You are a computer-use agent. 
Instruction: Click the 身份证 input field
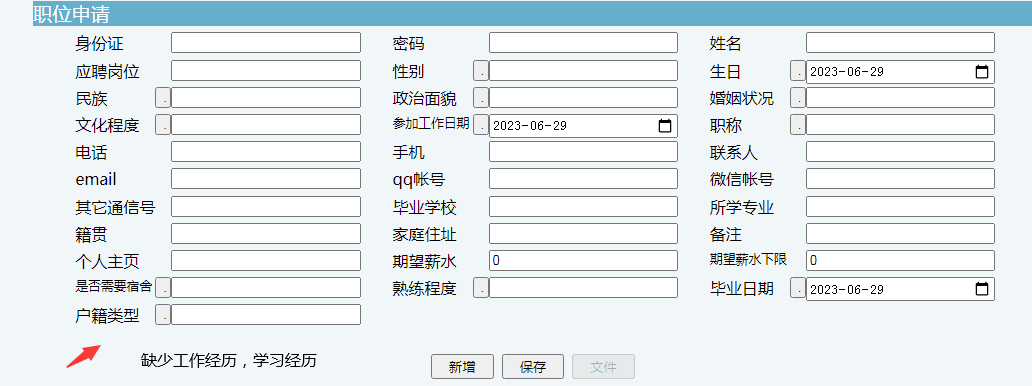pos(266,43)
